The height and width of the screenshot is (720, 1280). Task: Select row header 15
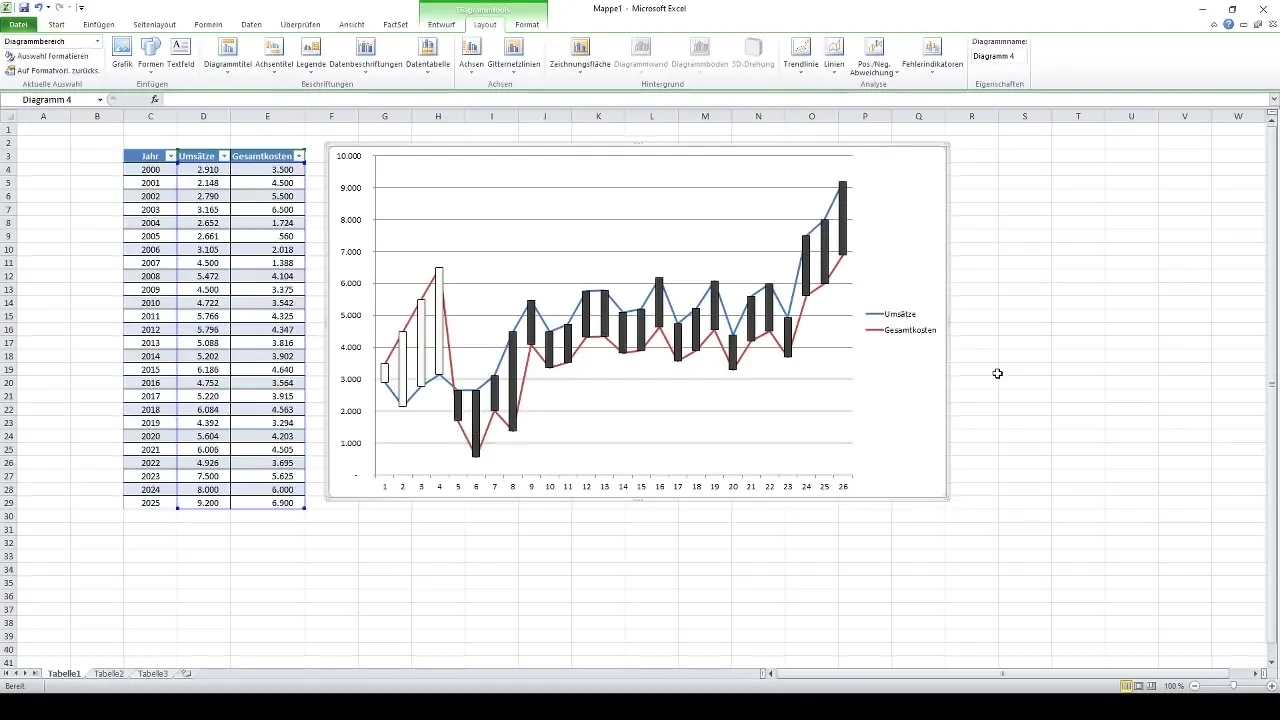coord(9,316)
